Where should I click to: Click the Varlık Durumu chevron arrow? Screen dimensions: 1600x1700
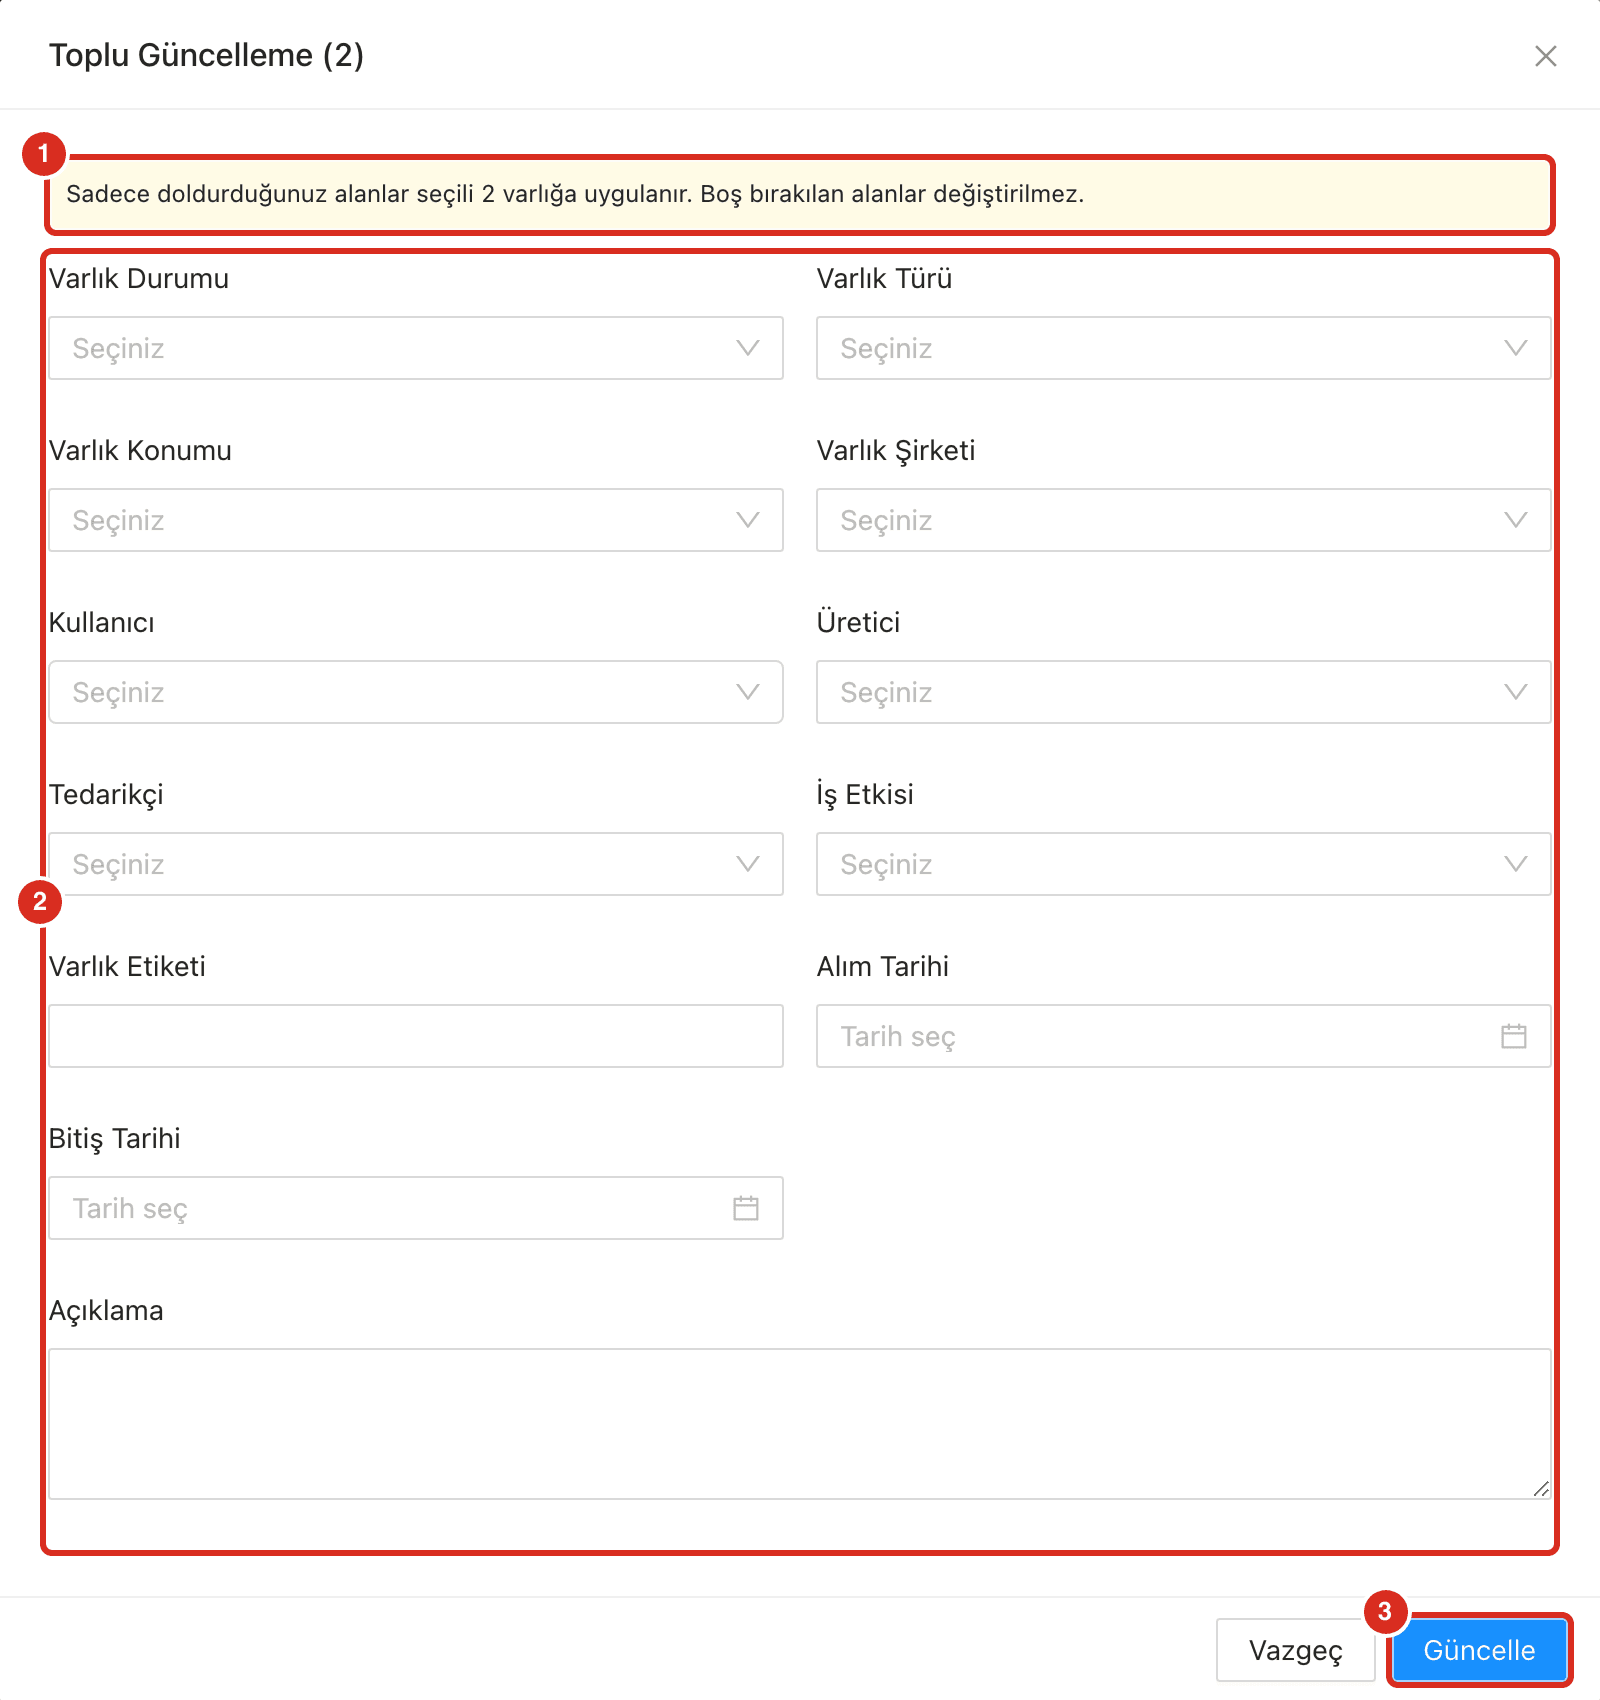click(748, 348)
